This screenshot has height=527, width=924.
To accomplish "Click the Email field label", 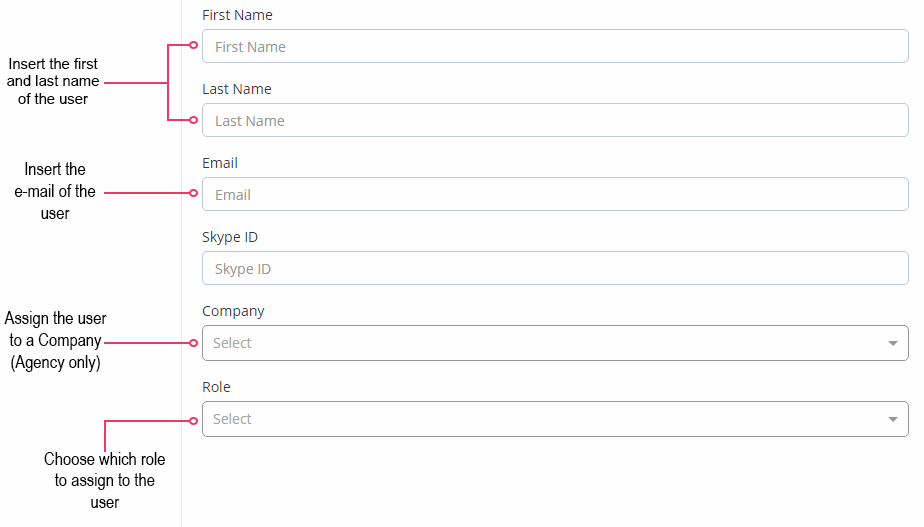I will [x=220, y=163].
